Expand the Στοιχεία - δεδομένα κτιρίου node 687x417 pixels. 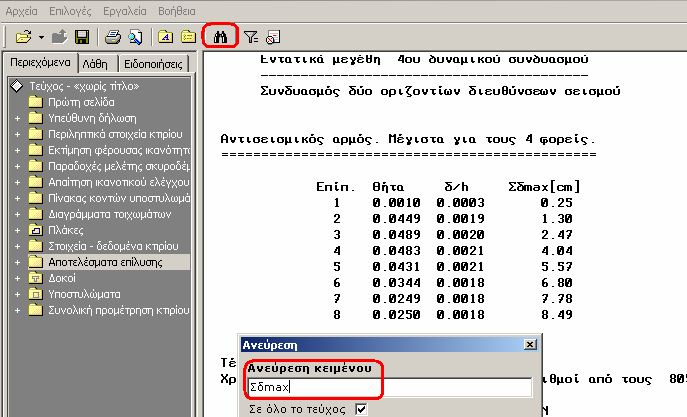(x=18, y=246)
